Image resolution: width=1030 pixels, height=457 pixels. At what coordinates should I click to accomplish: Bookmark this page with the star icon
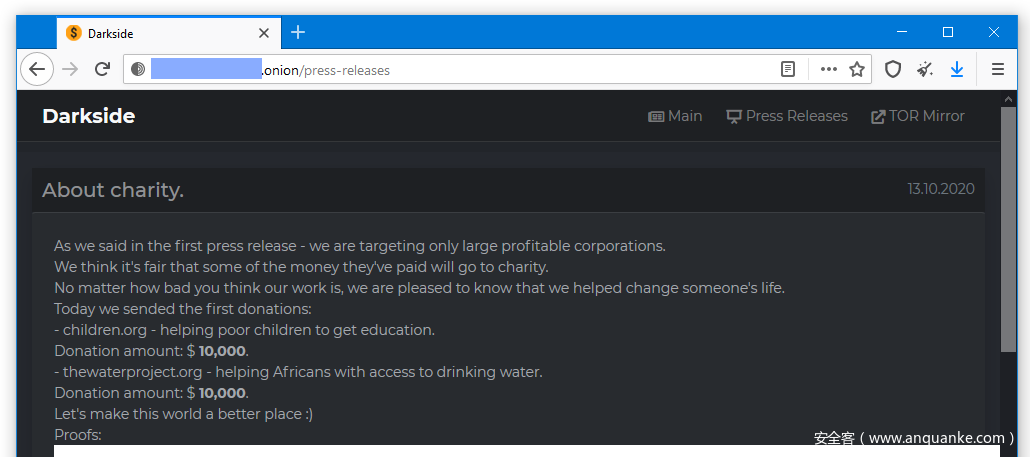[x=857, y=69]
